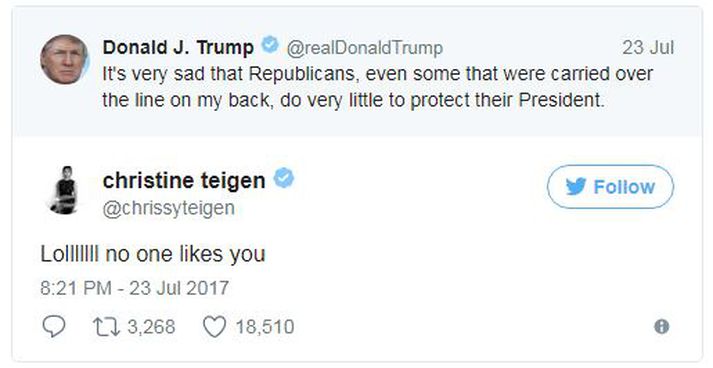Open Donald J. Trump's profile picture

point(64,59)
